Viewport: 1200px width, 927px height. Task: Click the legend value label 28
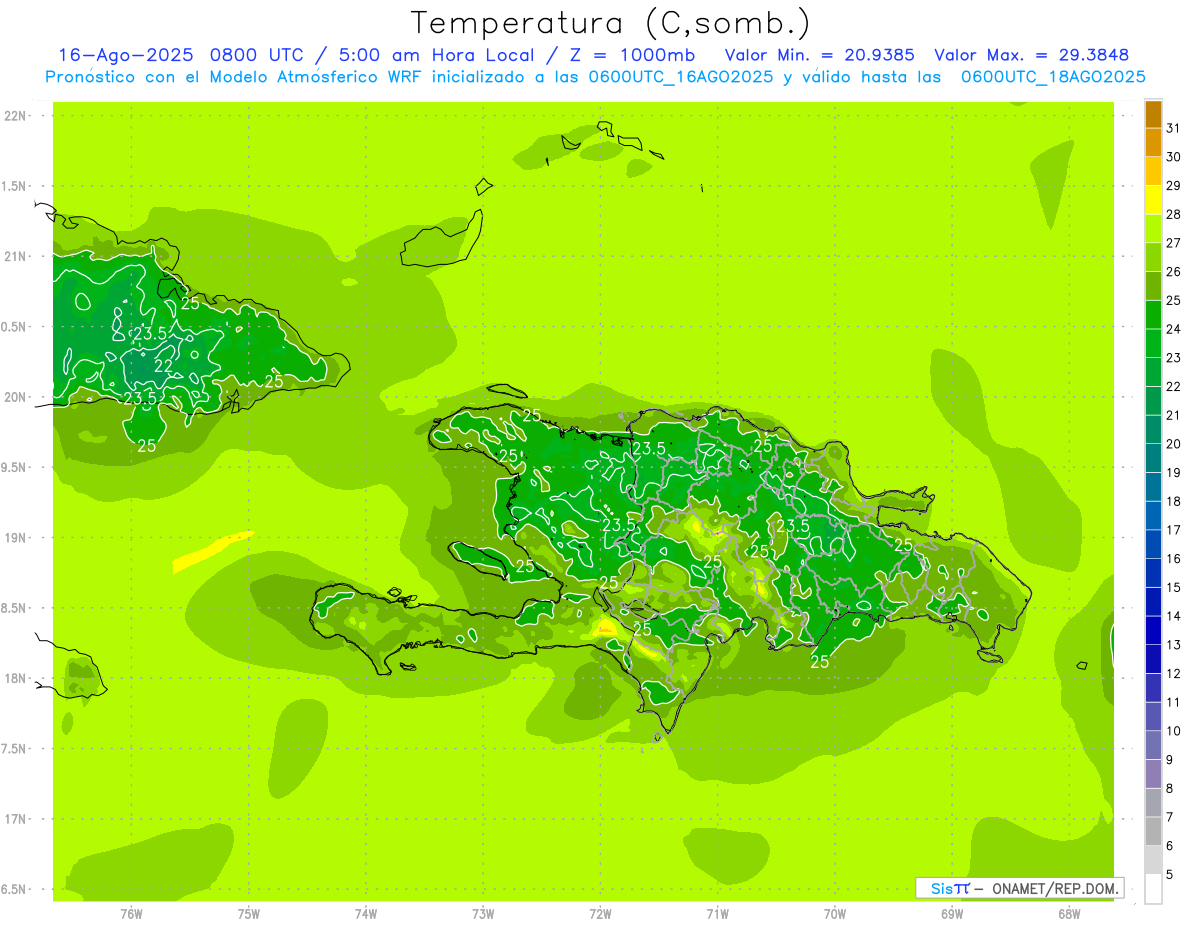1173,214
